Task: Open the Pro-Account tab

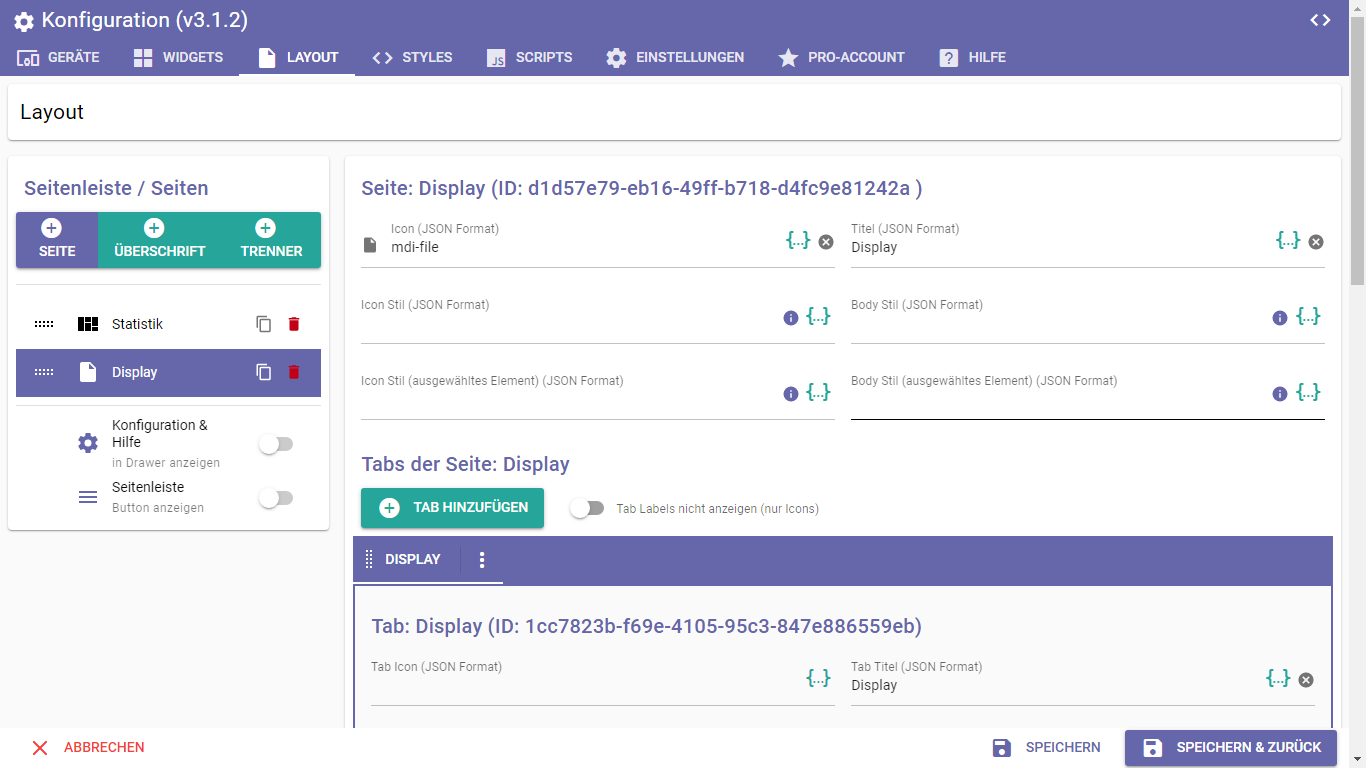Action: [841, 57]
